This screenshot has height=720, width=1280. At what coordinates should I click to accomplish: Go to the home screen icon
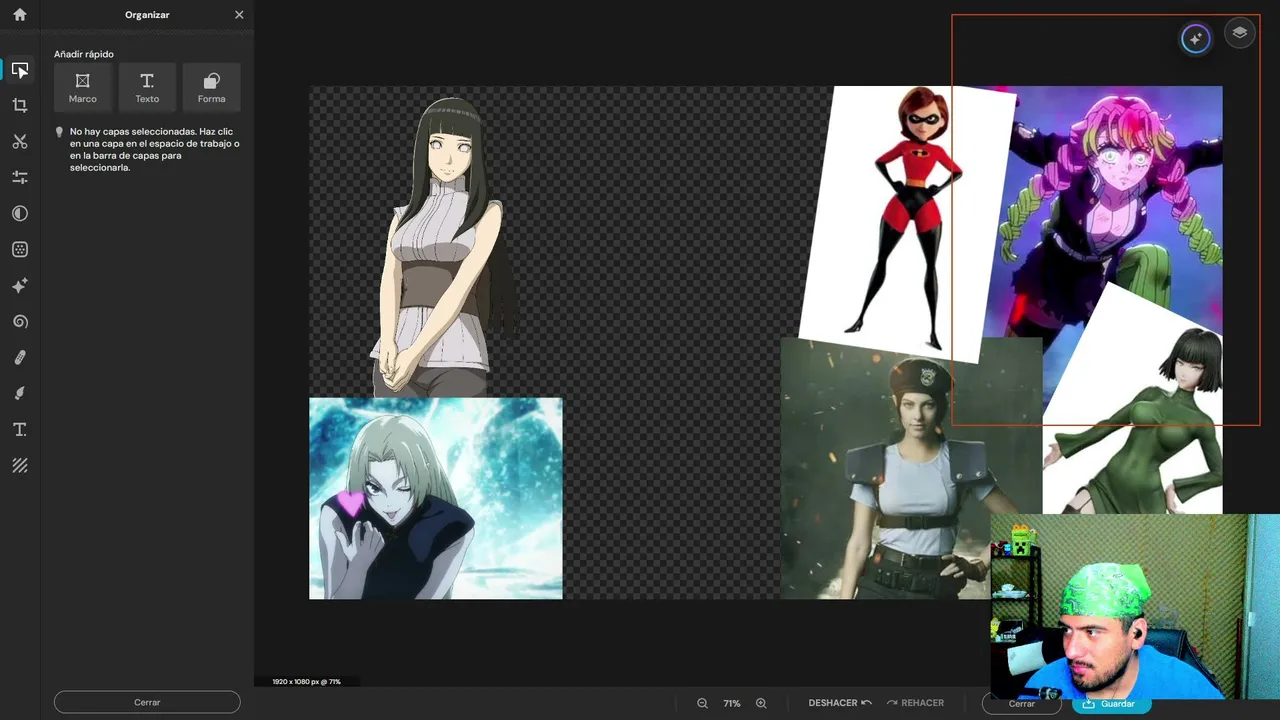(x=20, y=15)
